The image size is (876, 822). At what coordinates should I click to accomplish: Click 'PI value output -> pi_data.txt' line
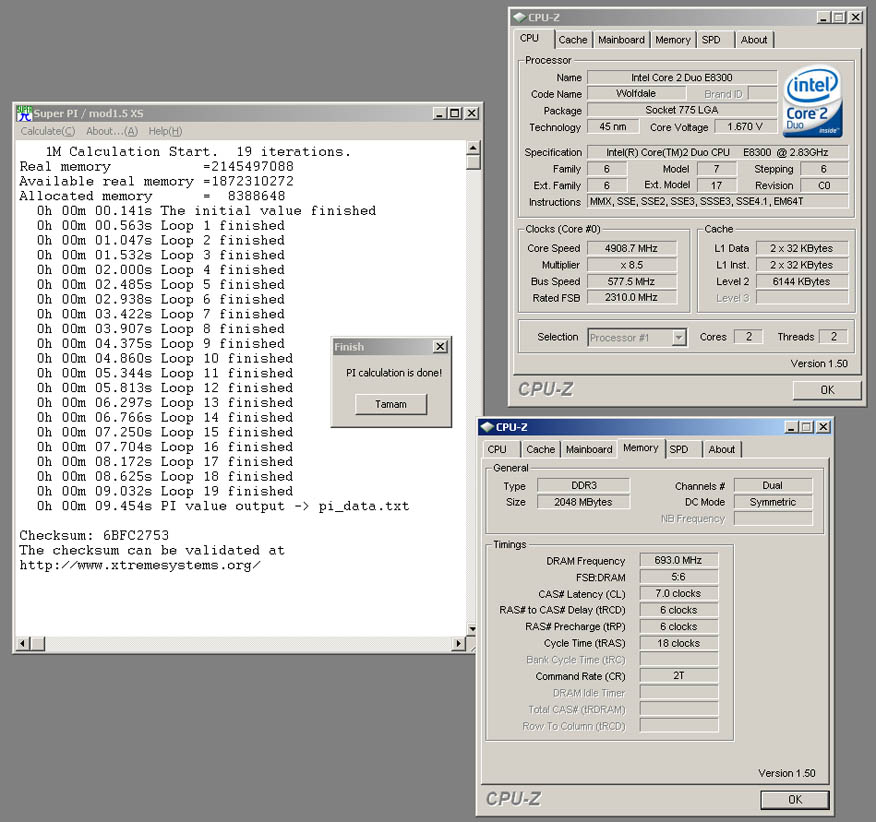(x=223, y=506)
